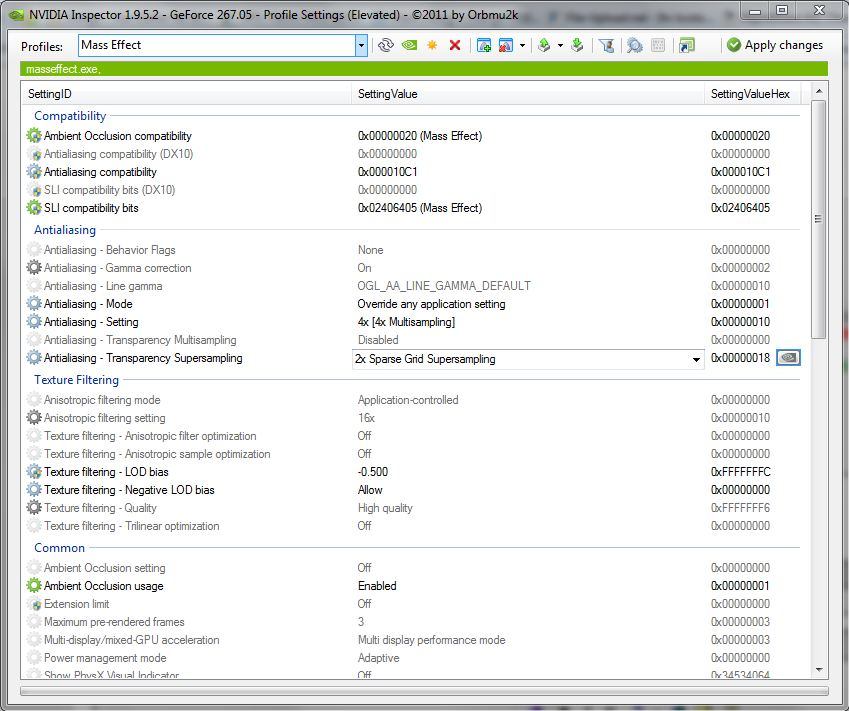Select Texture filtering - Anisotropic filter optimization row
Viewport: 849px width, 711px height.
(x=413, y=435)
